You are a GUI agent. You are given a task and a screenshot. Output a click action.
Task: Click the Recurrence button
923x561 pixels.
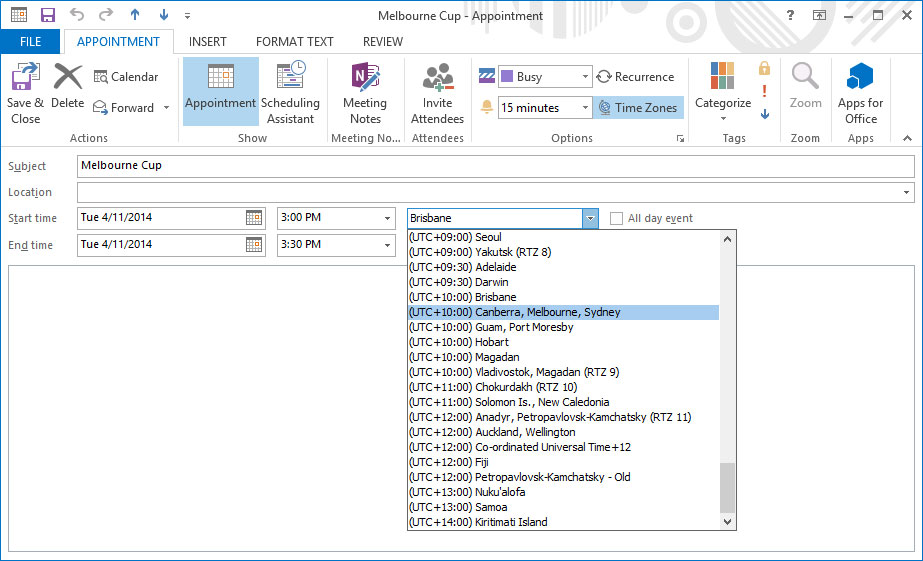click(x=635, y=77)
